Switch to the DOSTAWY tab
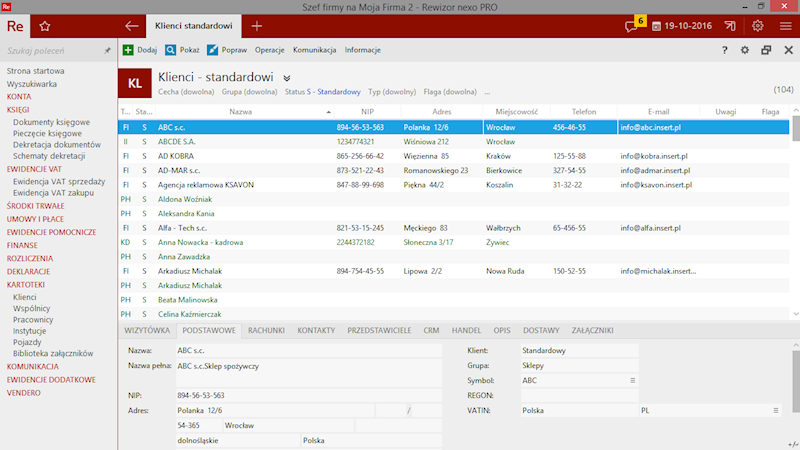 [x=541, y=331]
